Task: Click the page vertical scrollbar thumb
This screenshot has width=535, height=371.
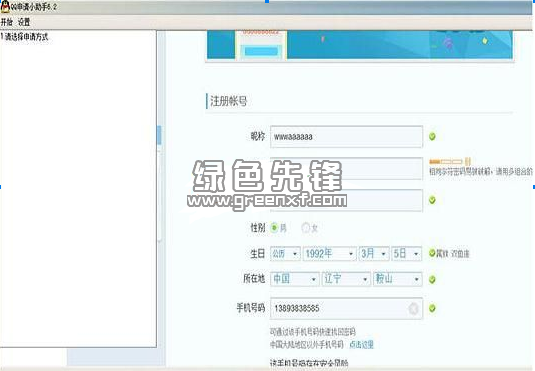Action: 159,135
